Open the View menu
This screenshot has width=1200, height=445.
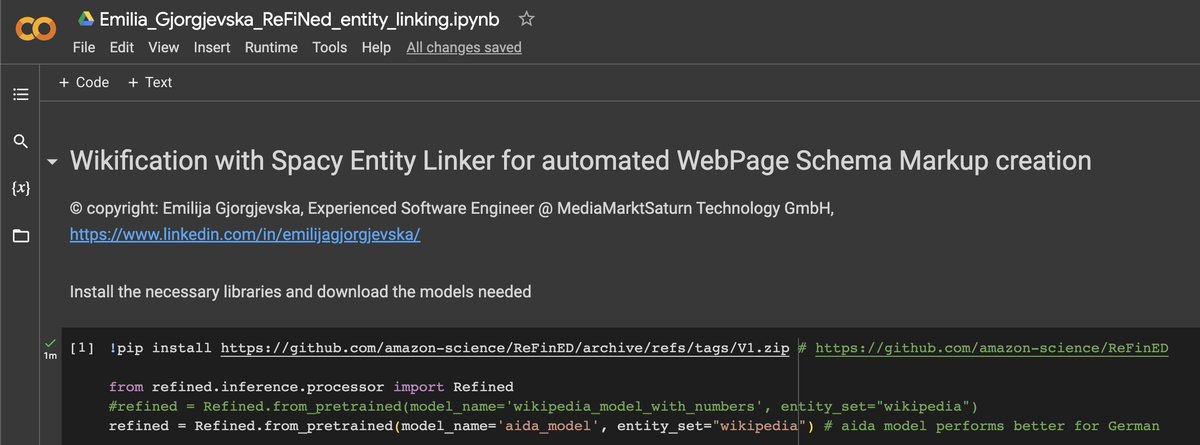164,47
